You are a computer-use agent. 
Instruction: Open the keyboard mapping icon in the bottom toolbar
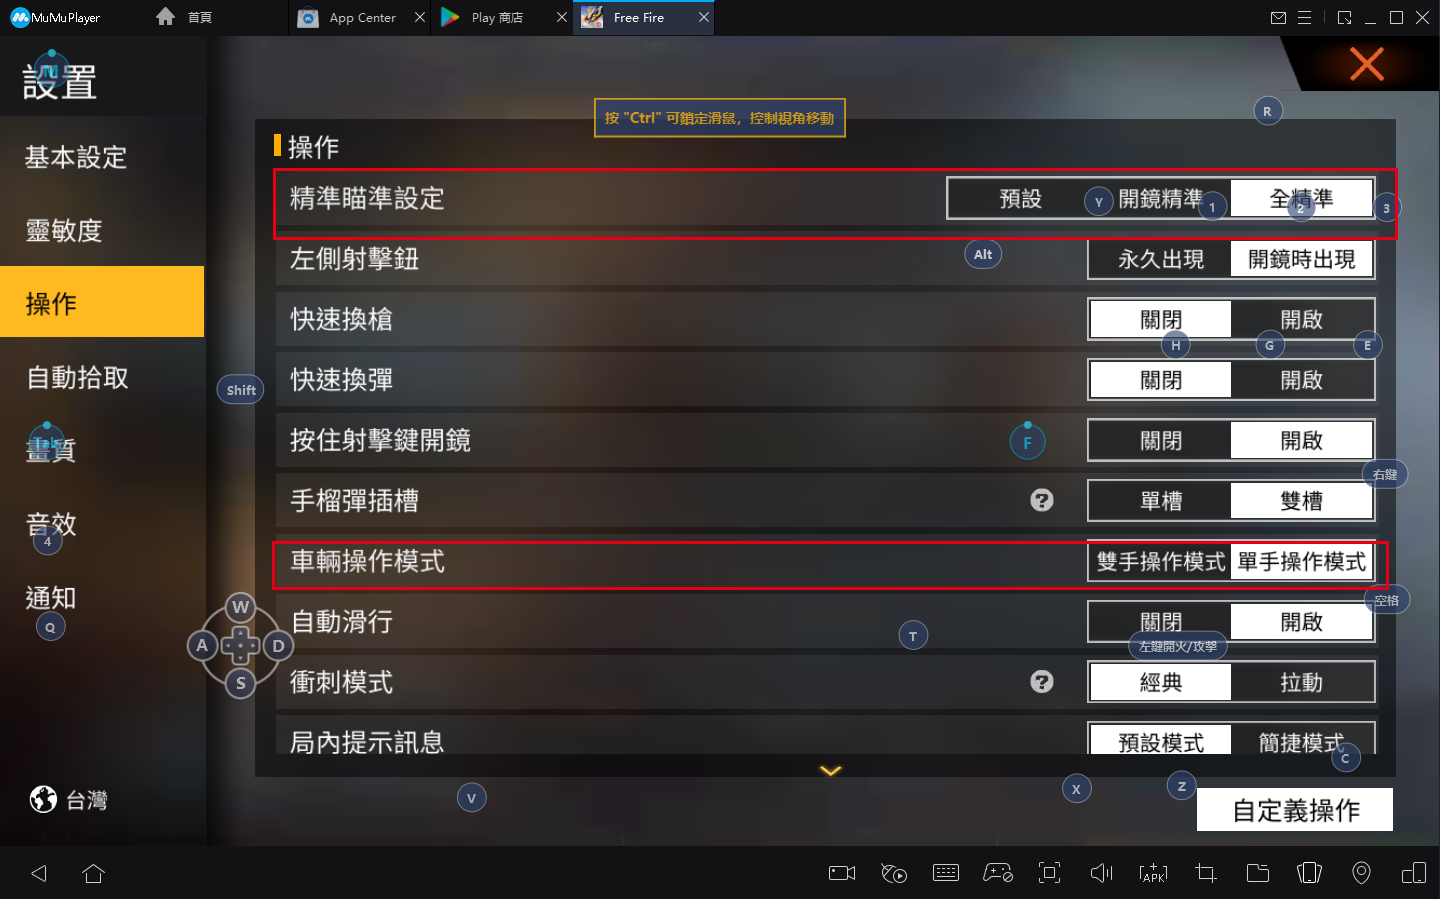(x=945, y=873)
